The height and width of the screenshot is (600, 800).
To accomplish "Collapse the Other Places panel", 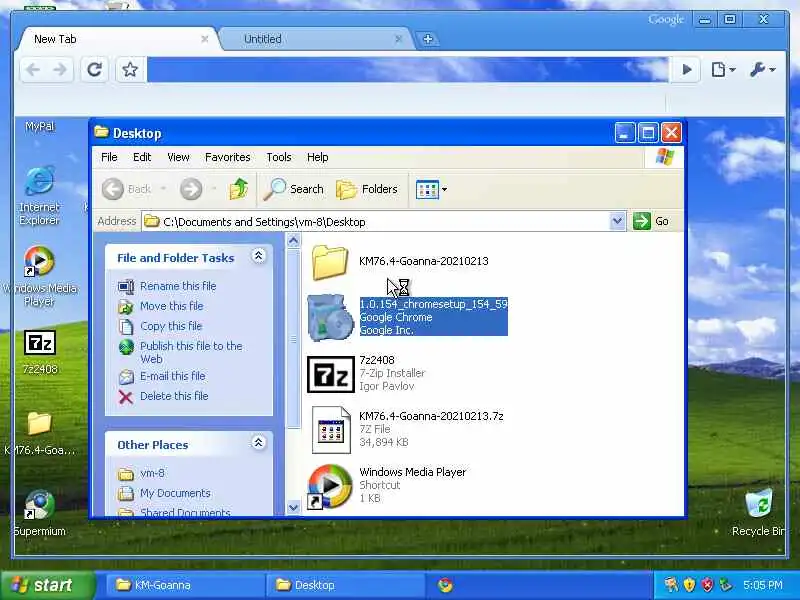I will (258, 443).
